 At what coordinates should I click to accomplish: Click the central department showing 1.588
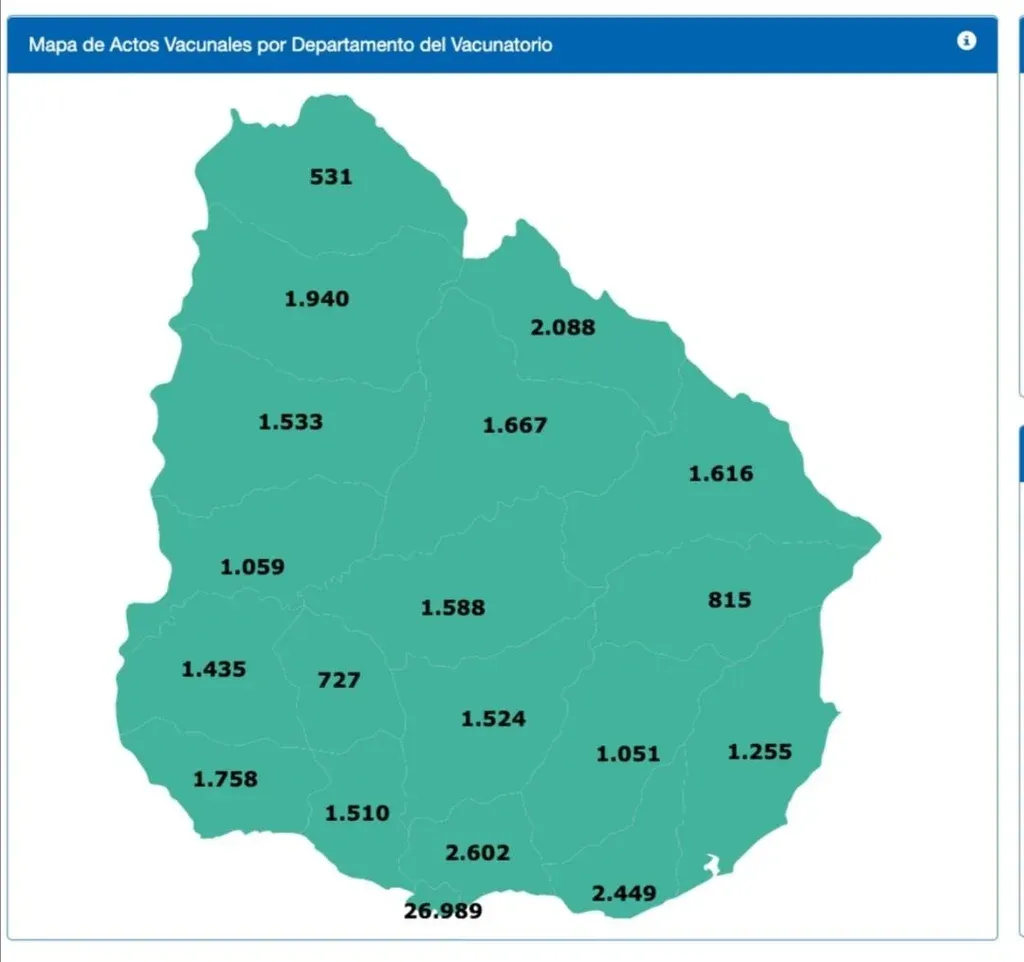[x=453, y=607]
